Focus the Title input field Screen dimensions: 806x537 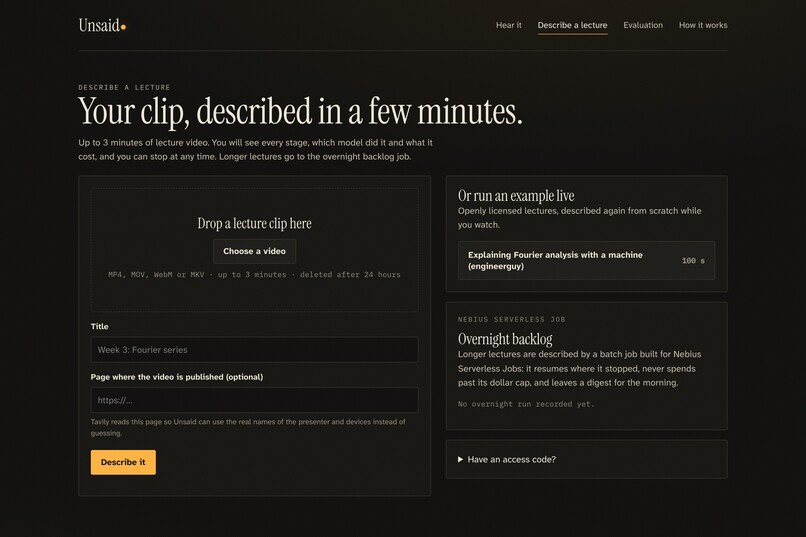(x=254, y=350)
